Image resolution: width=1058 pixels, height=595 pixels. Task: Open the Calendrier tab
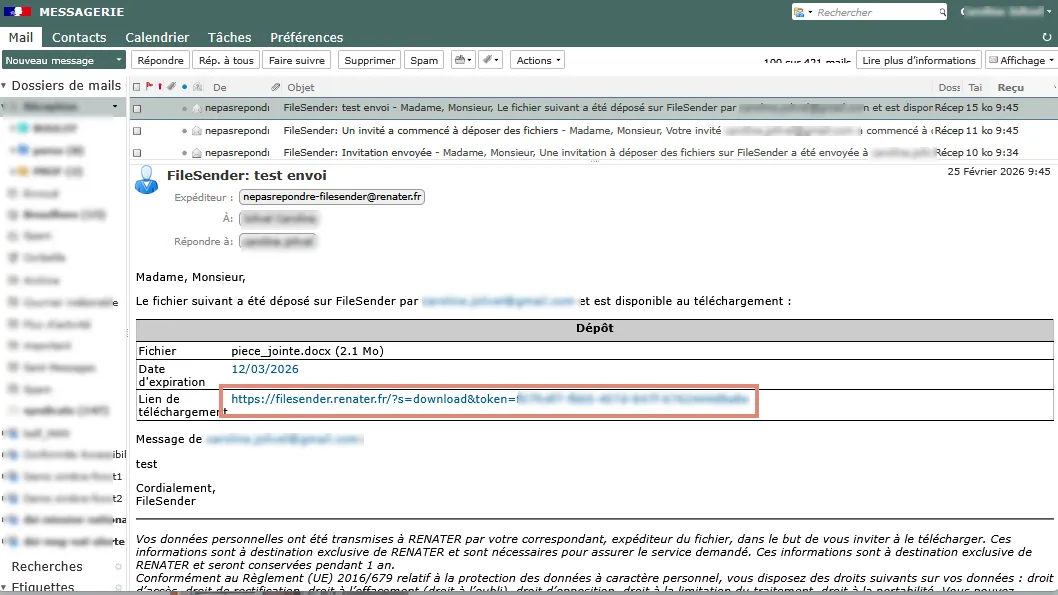coord(157,37)
